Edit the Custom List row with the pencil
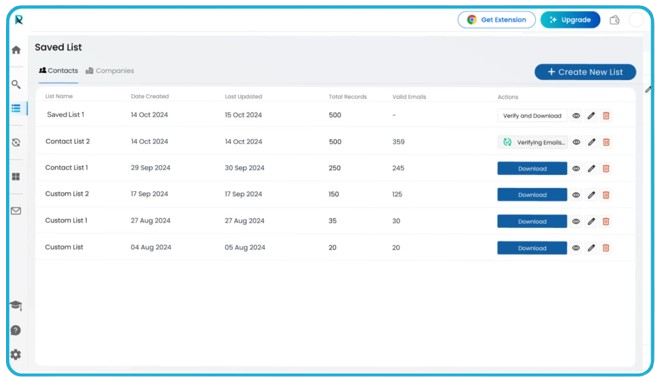This screenshot has height=379, width=659. (591, 248)
